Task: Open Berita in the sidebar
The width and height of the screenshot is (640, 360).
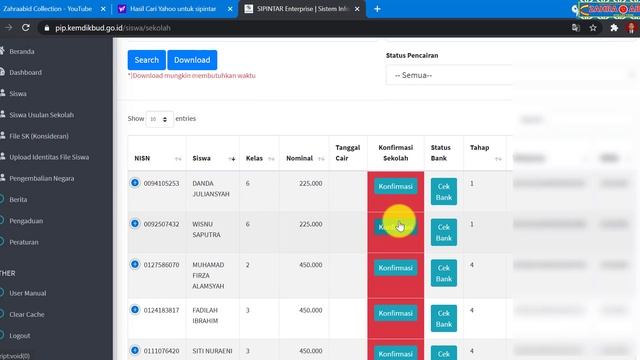Action: [x=18, y=200]
